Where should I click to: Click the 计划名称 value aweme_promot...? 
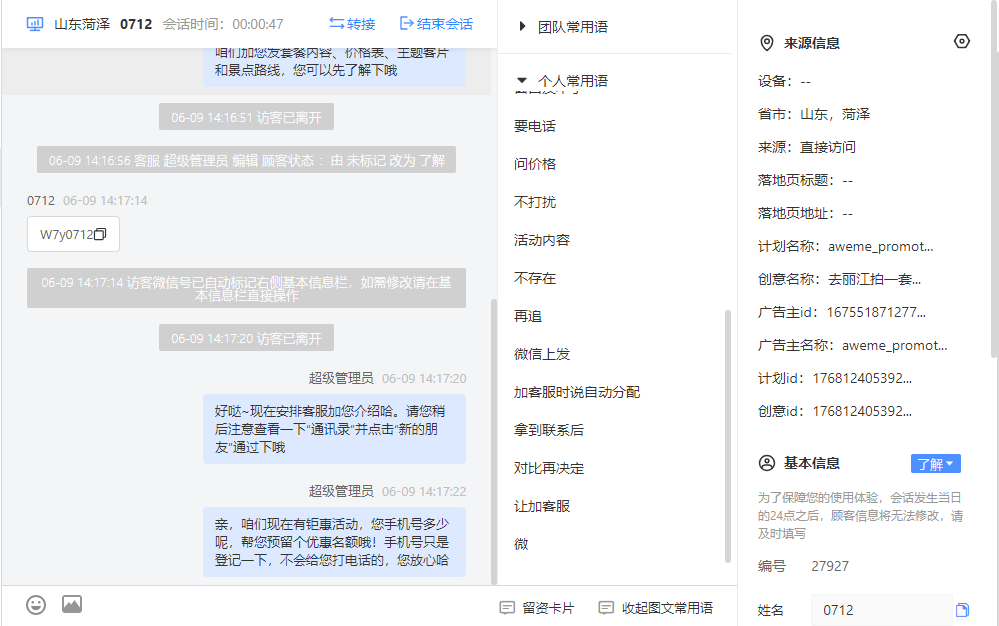coord(880,246)
